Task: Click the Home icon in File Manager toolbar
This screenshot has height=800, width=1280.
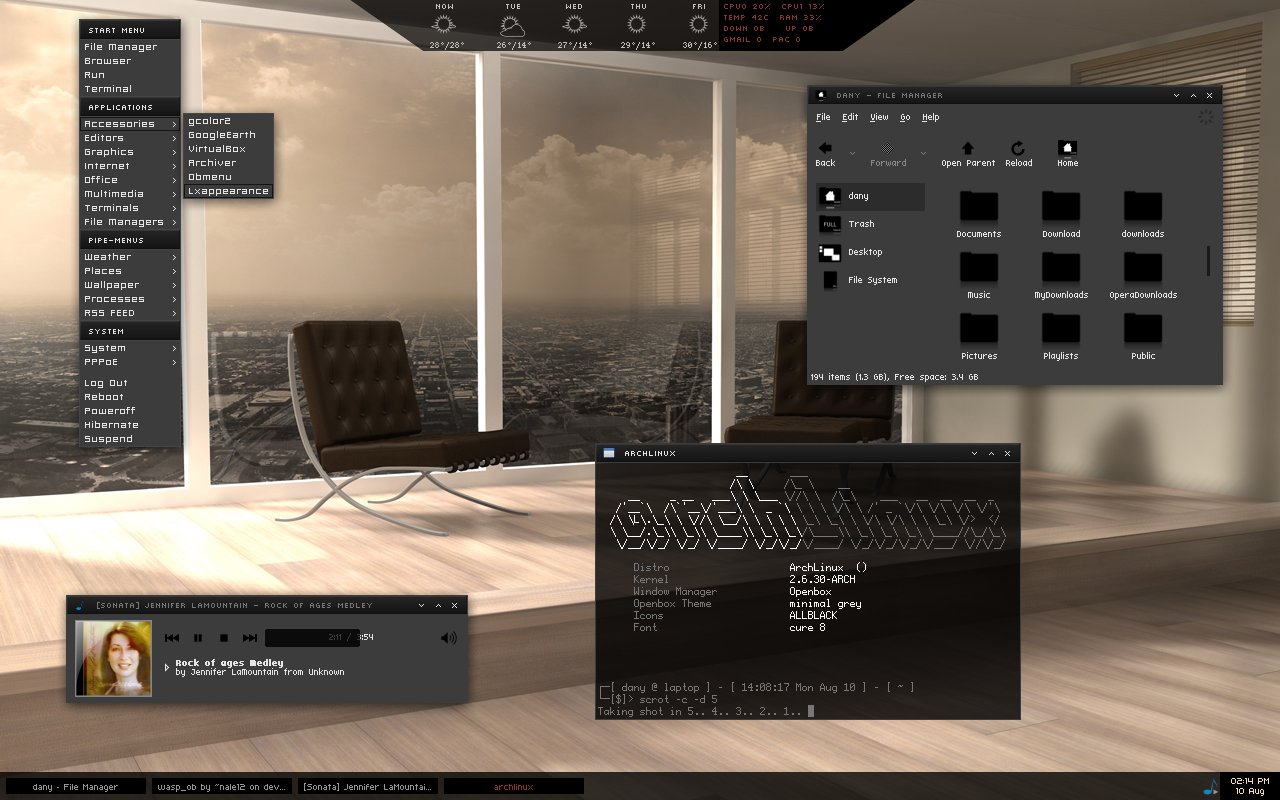Action: click(1067, 148)
